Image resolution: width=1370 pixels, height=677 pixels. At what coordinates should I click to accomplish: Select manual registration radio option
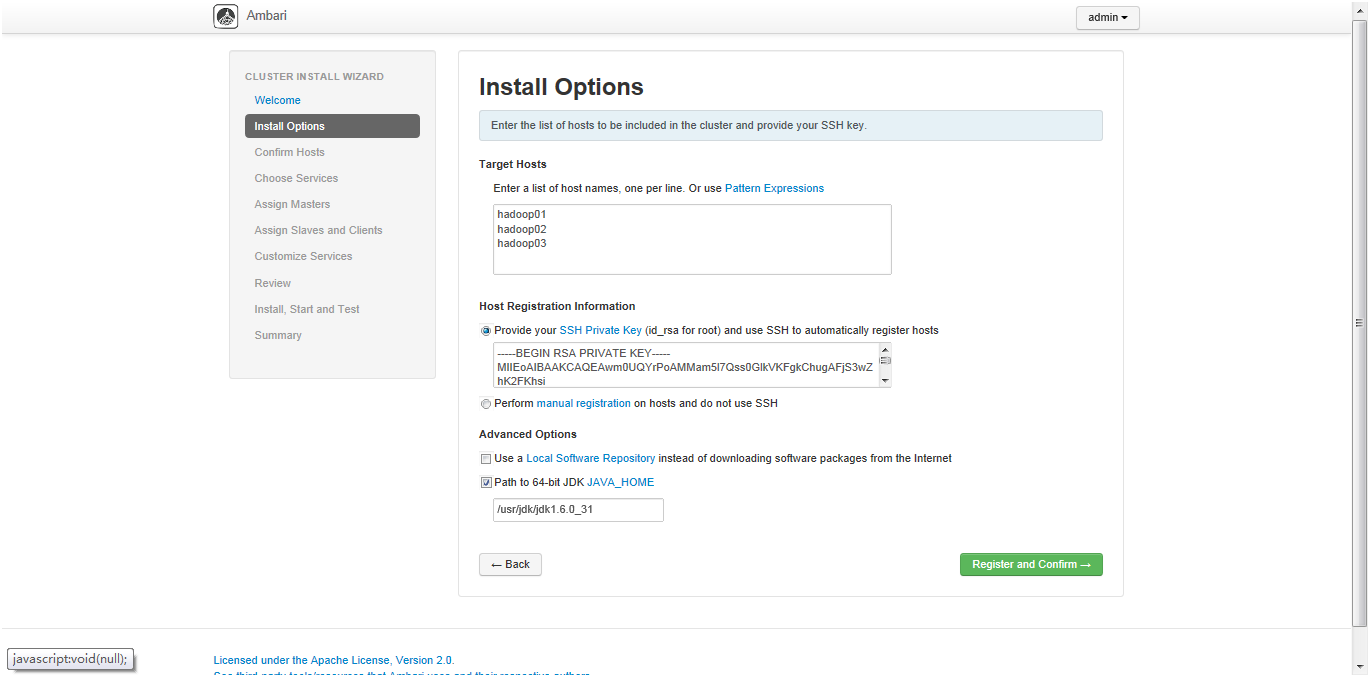coord(486,404)
